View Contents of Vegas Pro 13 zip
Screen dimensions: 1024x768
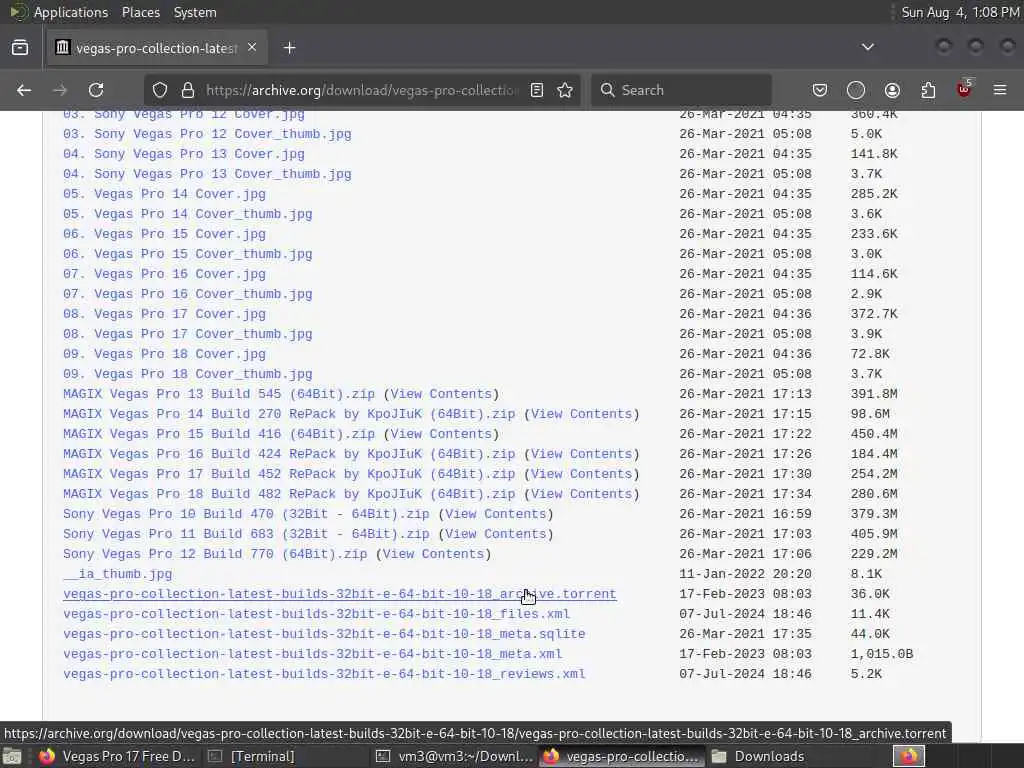tap(441, 394)
